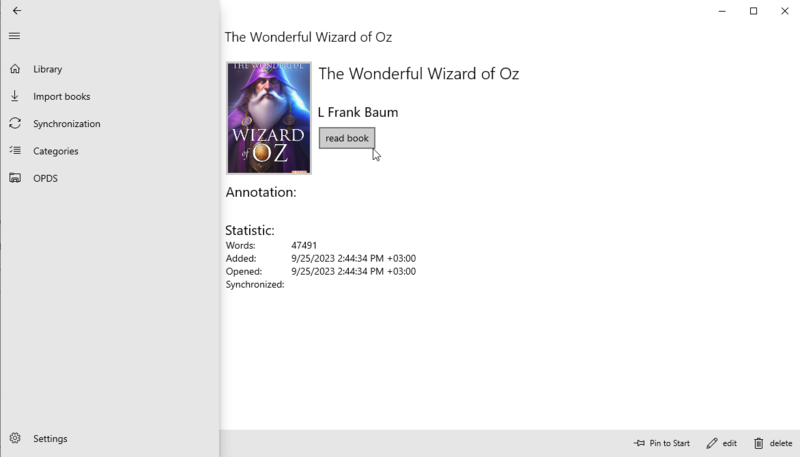
Task: Click the Settings gear icon
Action: (15, 438)
